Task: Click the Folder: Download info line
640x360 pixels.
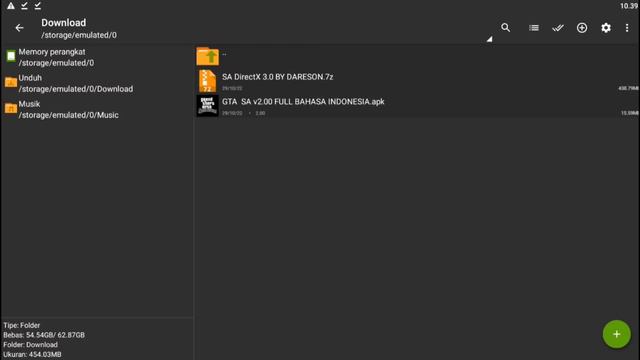Action: tap(31, 344)
